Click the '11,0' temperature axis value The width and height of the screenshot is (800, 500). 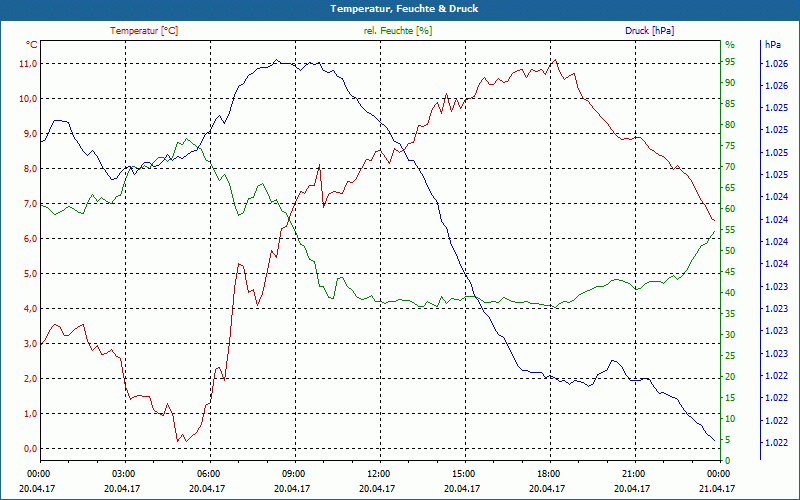(x=28, y=64)
